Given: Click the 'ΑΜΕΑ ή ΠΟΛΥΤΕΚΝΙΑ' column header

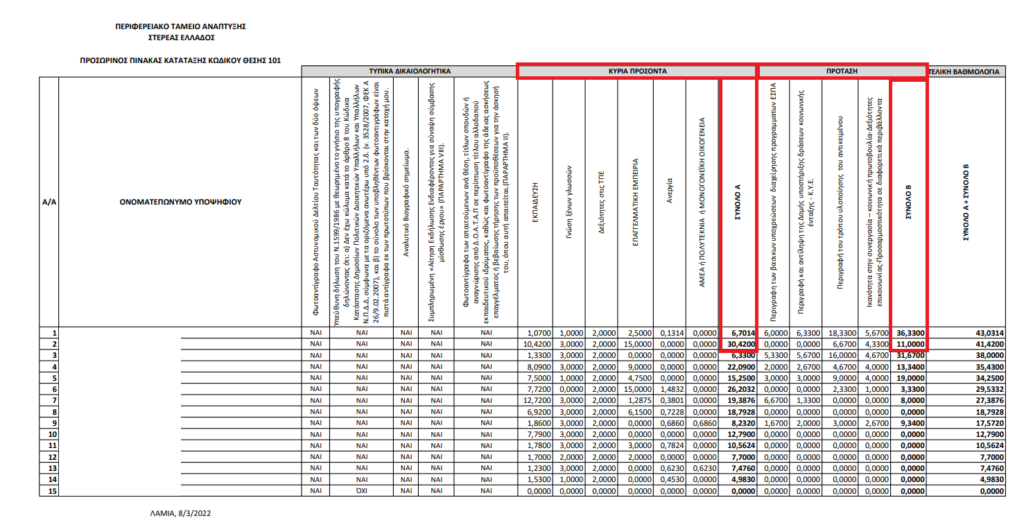Looking at the screenshot, I should click(703, 202).
